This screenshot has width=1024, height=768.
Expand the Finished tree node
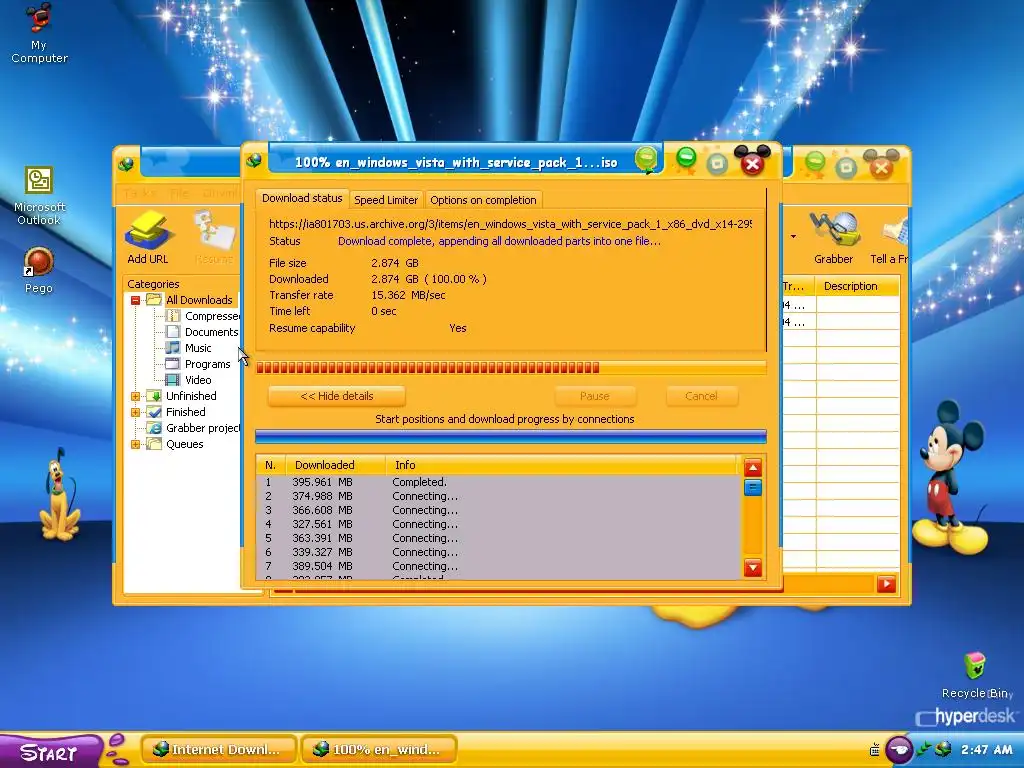[135, 412]
